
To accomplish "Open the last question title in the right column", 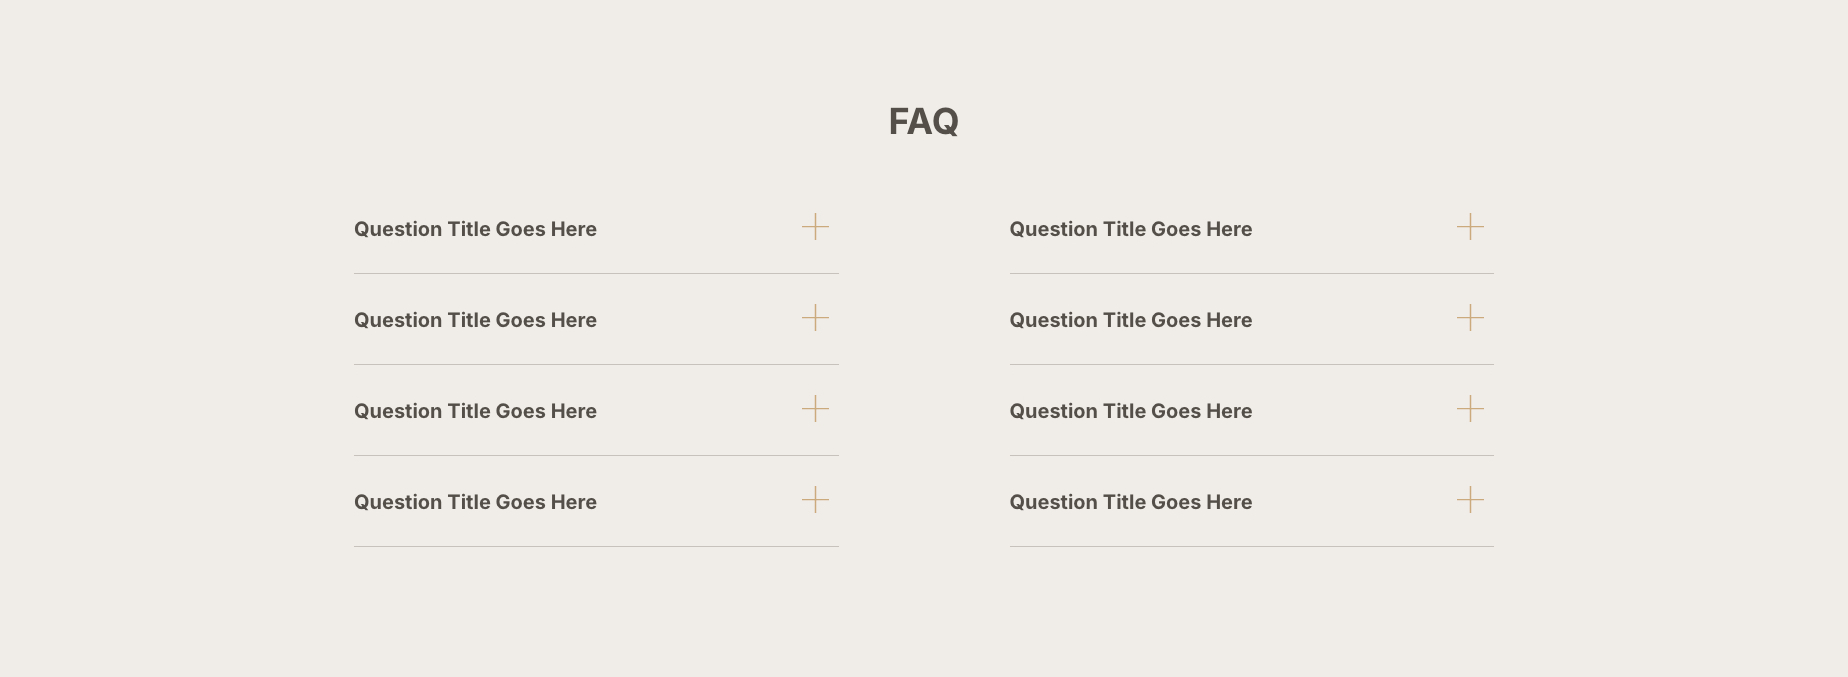I will point(1130,502).
